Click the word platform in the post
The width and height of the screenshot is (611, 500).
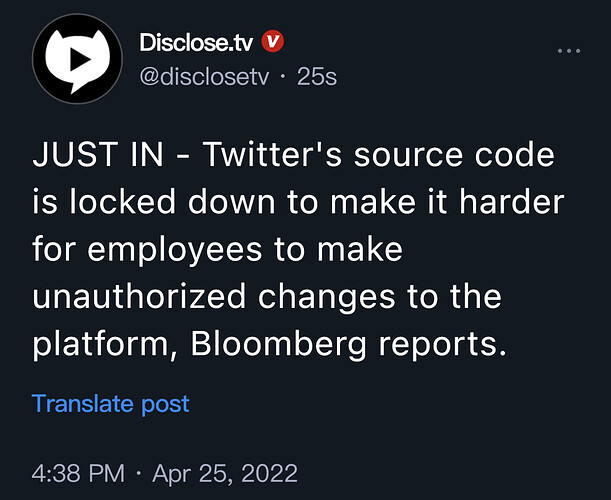click(101, 345)
